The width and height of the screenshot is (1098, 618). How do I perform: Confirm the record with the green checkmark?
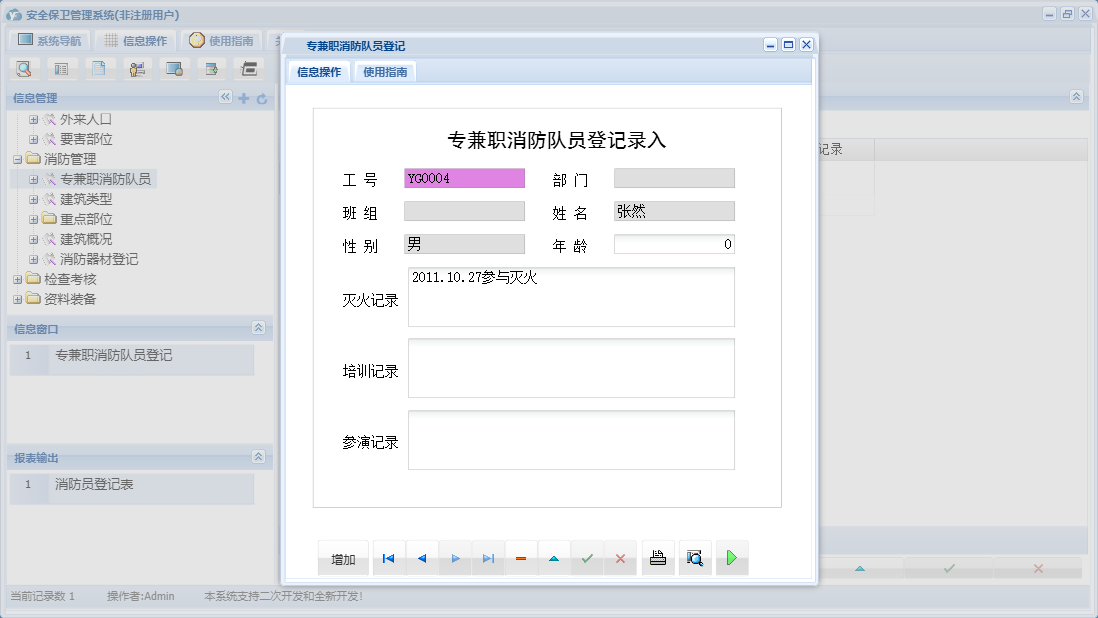point(587,558)
